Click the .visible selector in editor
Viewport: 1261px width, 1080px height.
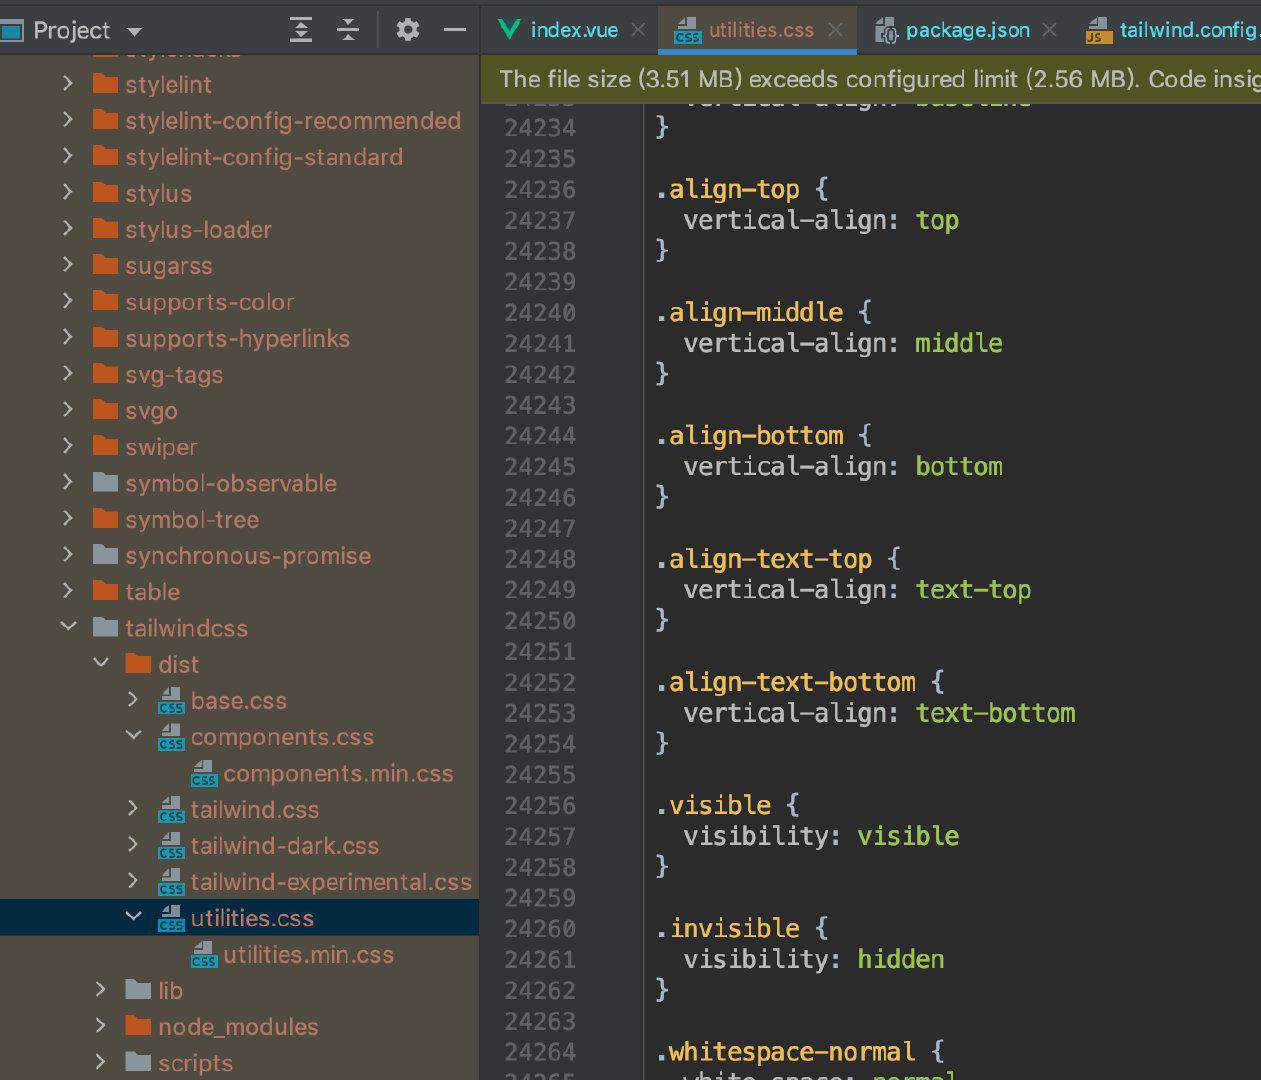point(713,805)
